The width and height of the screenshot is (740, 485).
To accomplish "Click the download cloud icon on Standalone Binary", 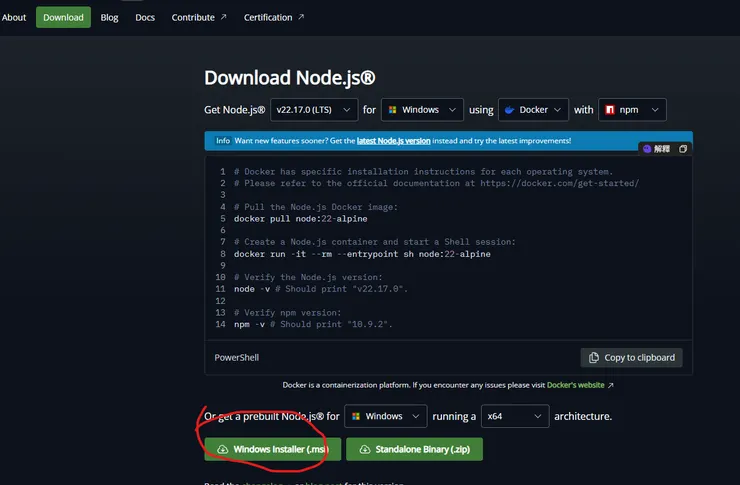I will tap(365, 450).
